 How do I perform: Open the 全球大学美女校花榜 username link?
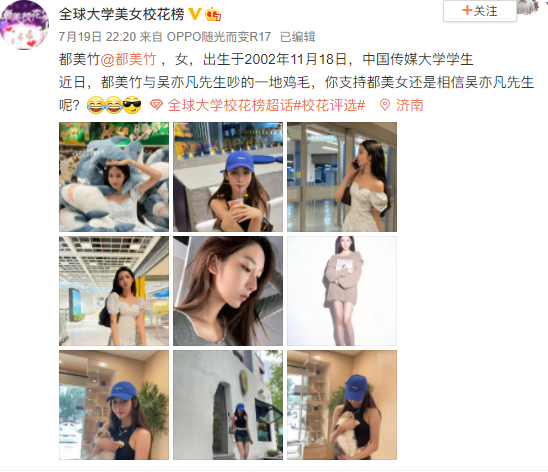pos(121,14)
